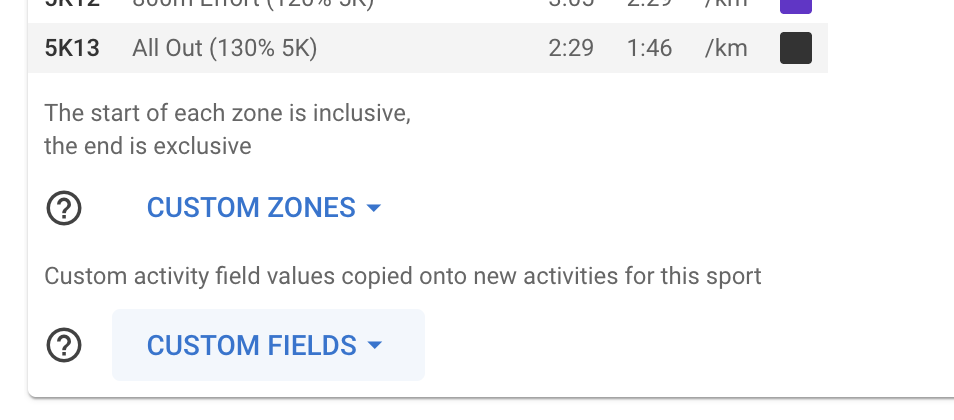Select the 5K13 zone label

72,48
